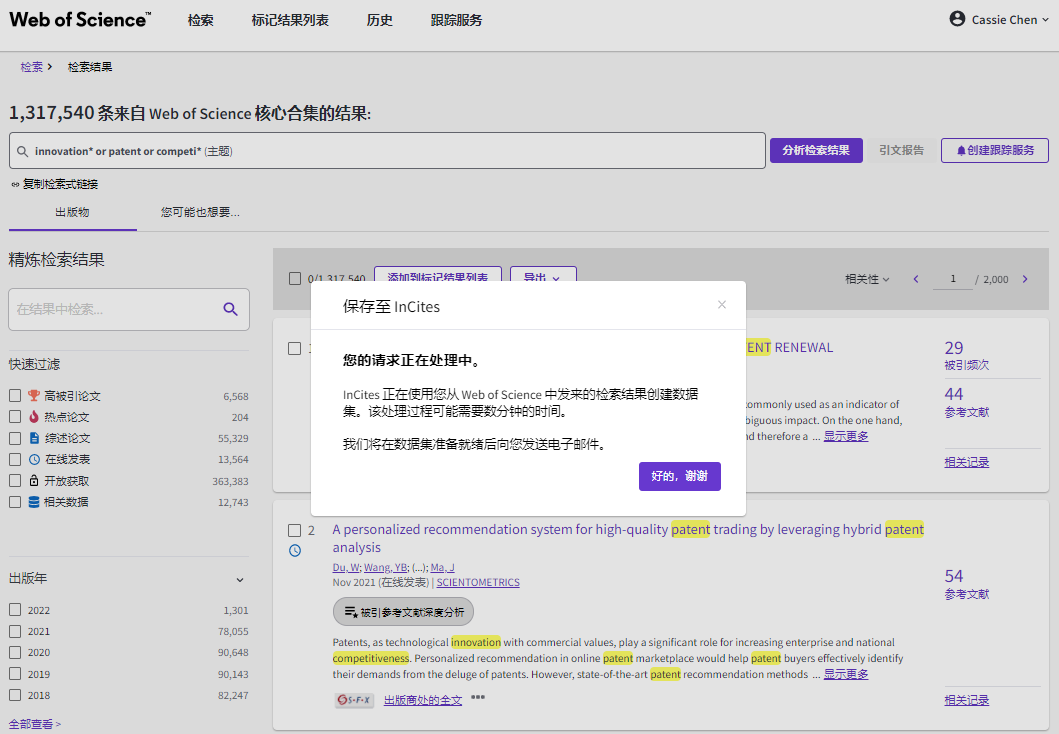
Task: Click the 在结果中检索 input field
Action: point(118,309)
